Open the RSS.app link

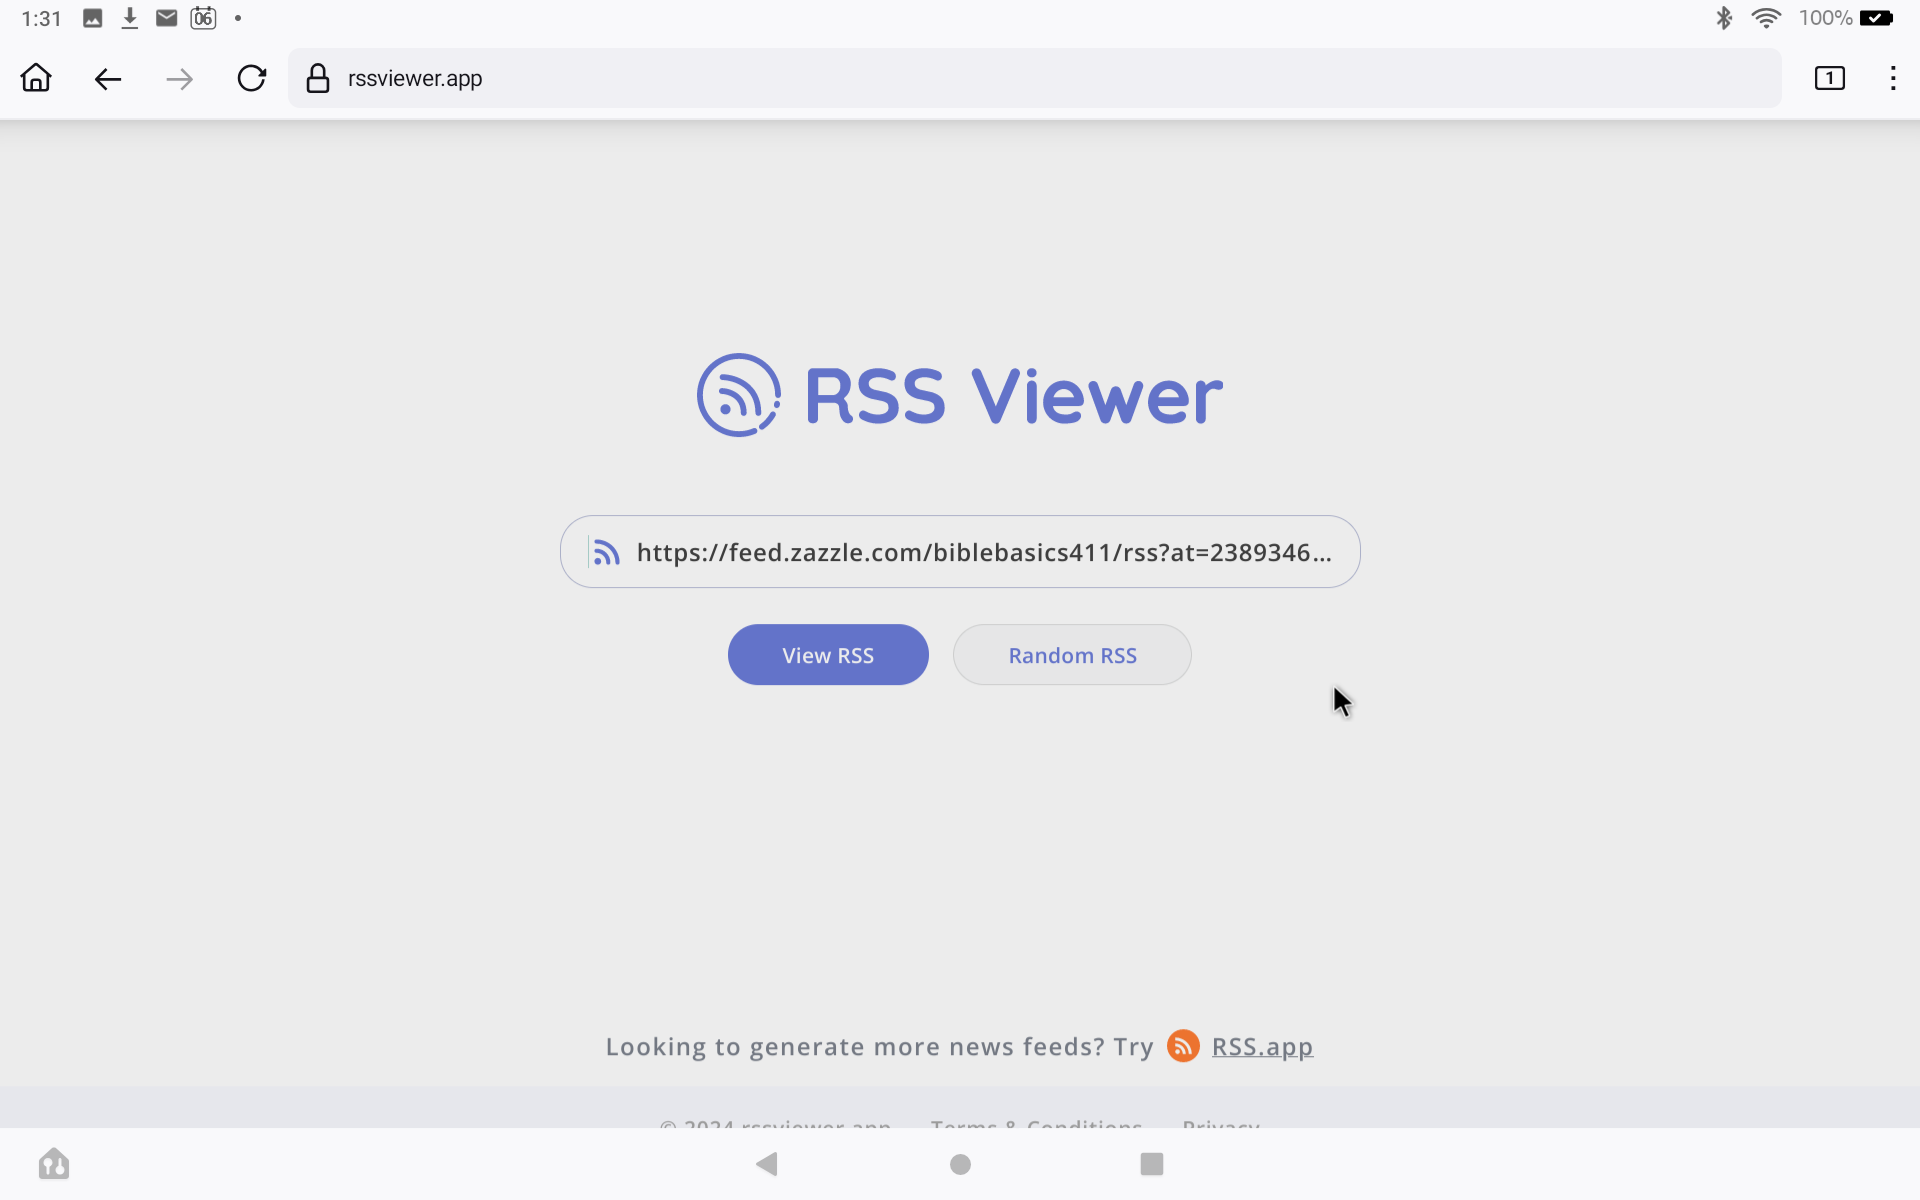click(x=1262, y=1046)
